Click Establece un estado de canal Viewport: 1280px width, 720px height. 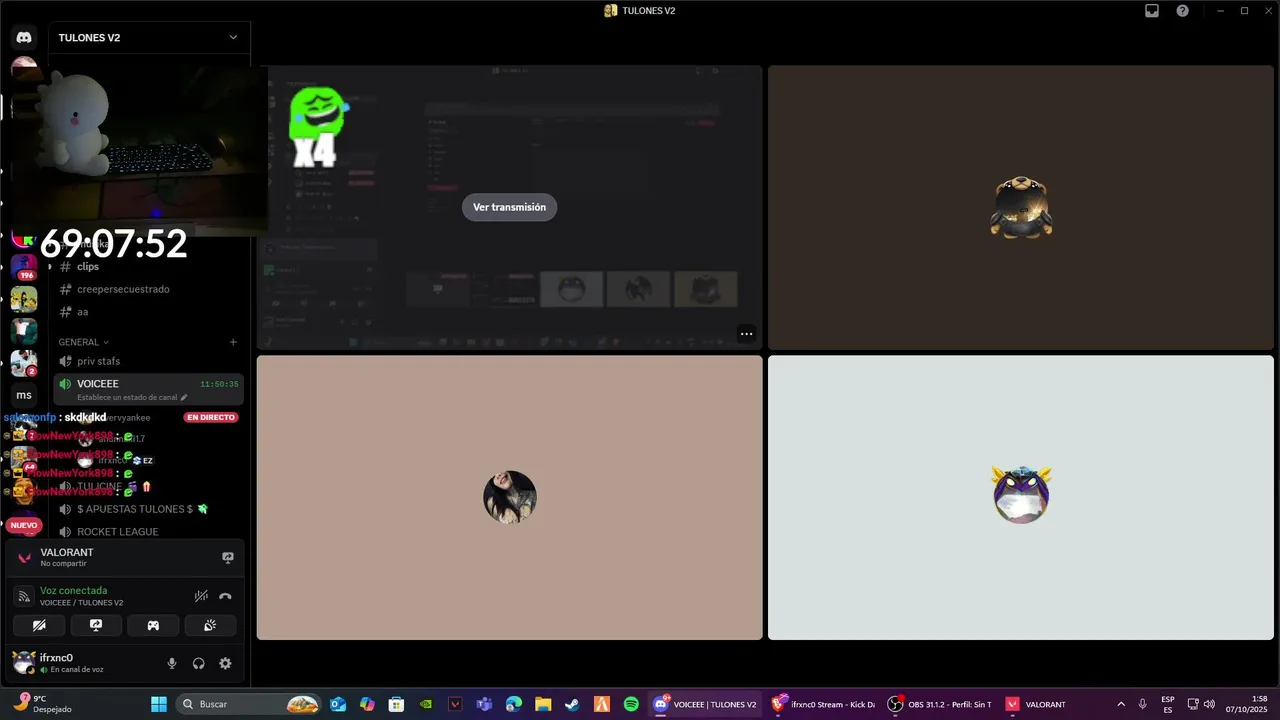click(x=132, y=397)
